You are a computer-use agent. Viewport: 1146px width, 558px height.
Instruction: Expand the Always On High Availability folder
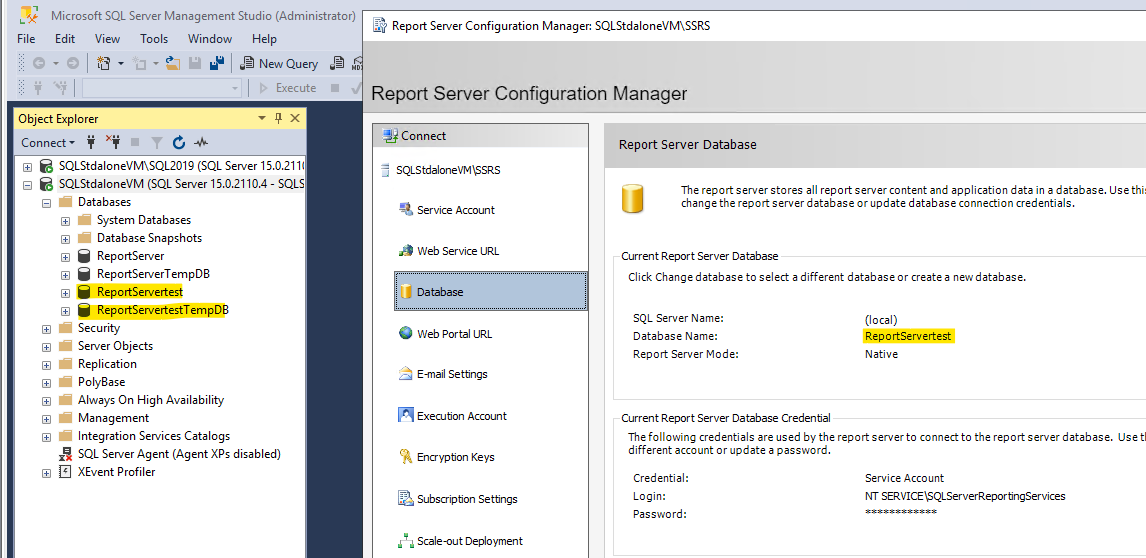click(46, 401)
